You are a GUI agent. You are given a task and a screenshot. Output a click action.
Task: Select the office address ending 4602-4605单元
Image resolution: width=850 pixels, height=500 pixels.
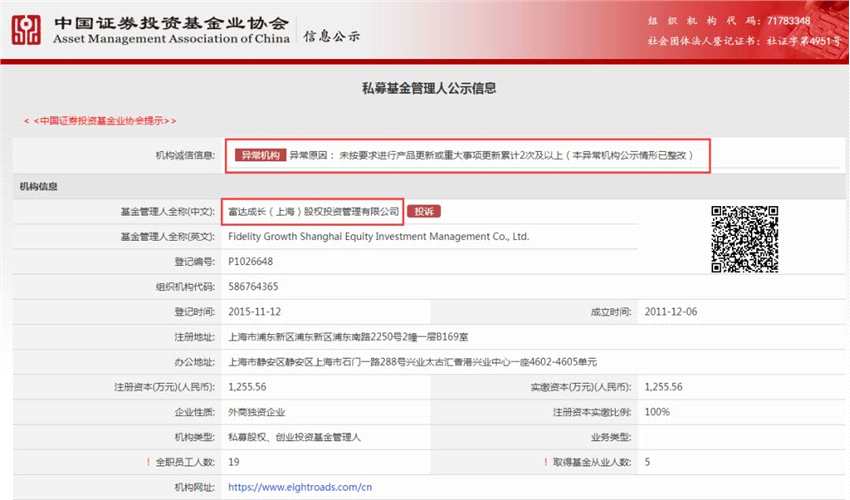(413, 362)
